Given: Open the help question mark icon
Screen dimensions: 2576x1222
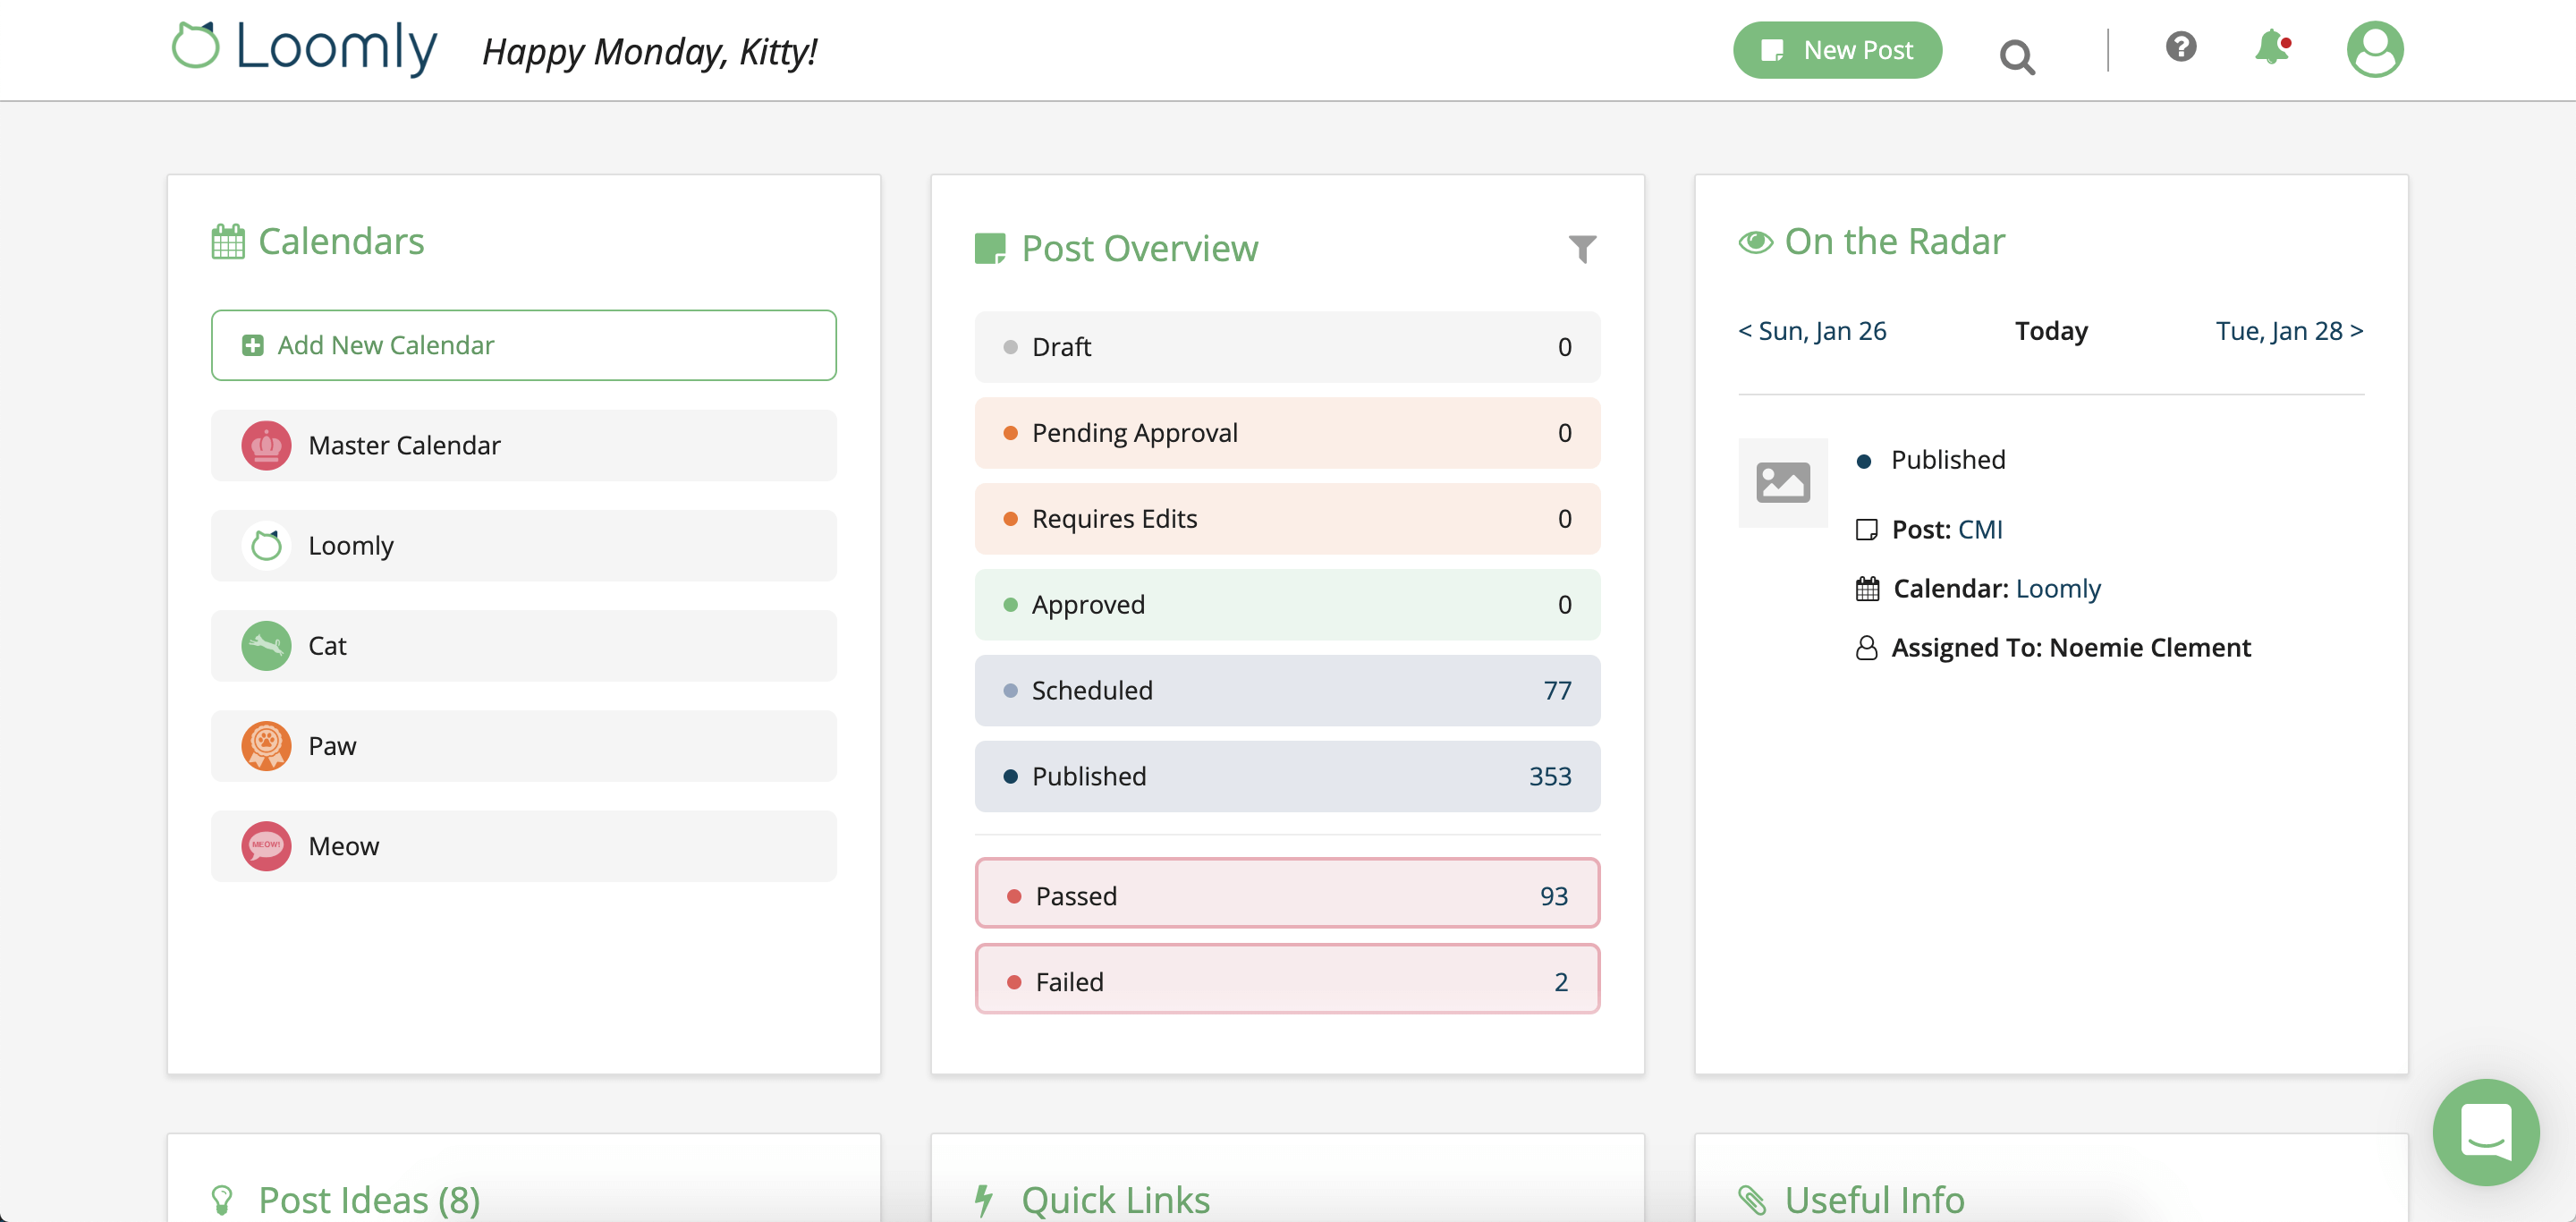Looking at the screenshot, I should pyautogui.click(x=2182, y=47).
